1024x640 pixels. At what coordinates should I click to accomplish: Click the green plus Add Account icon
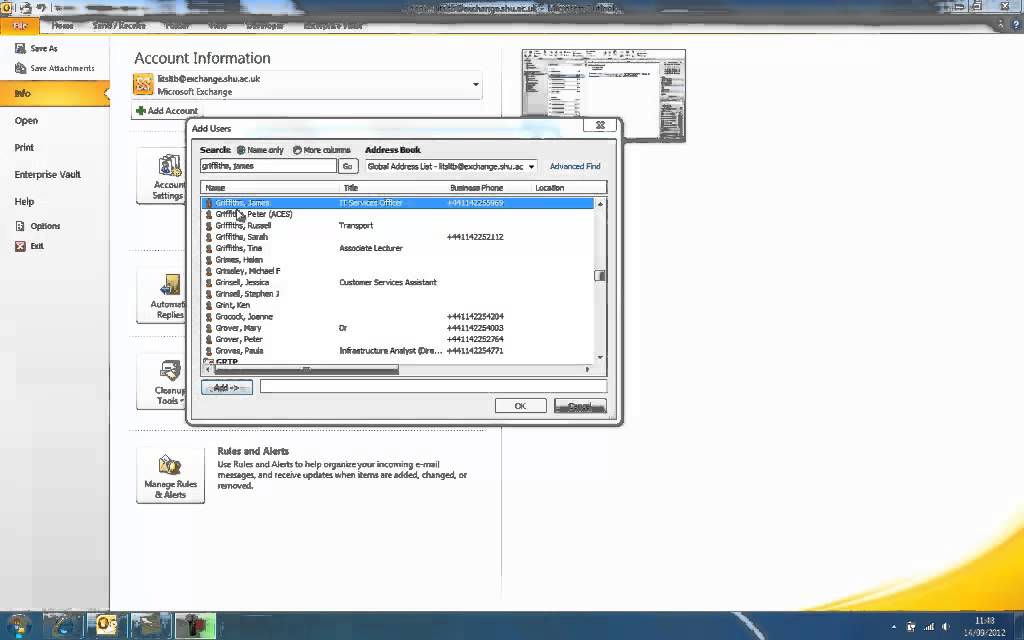click(x=140, y=110)
